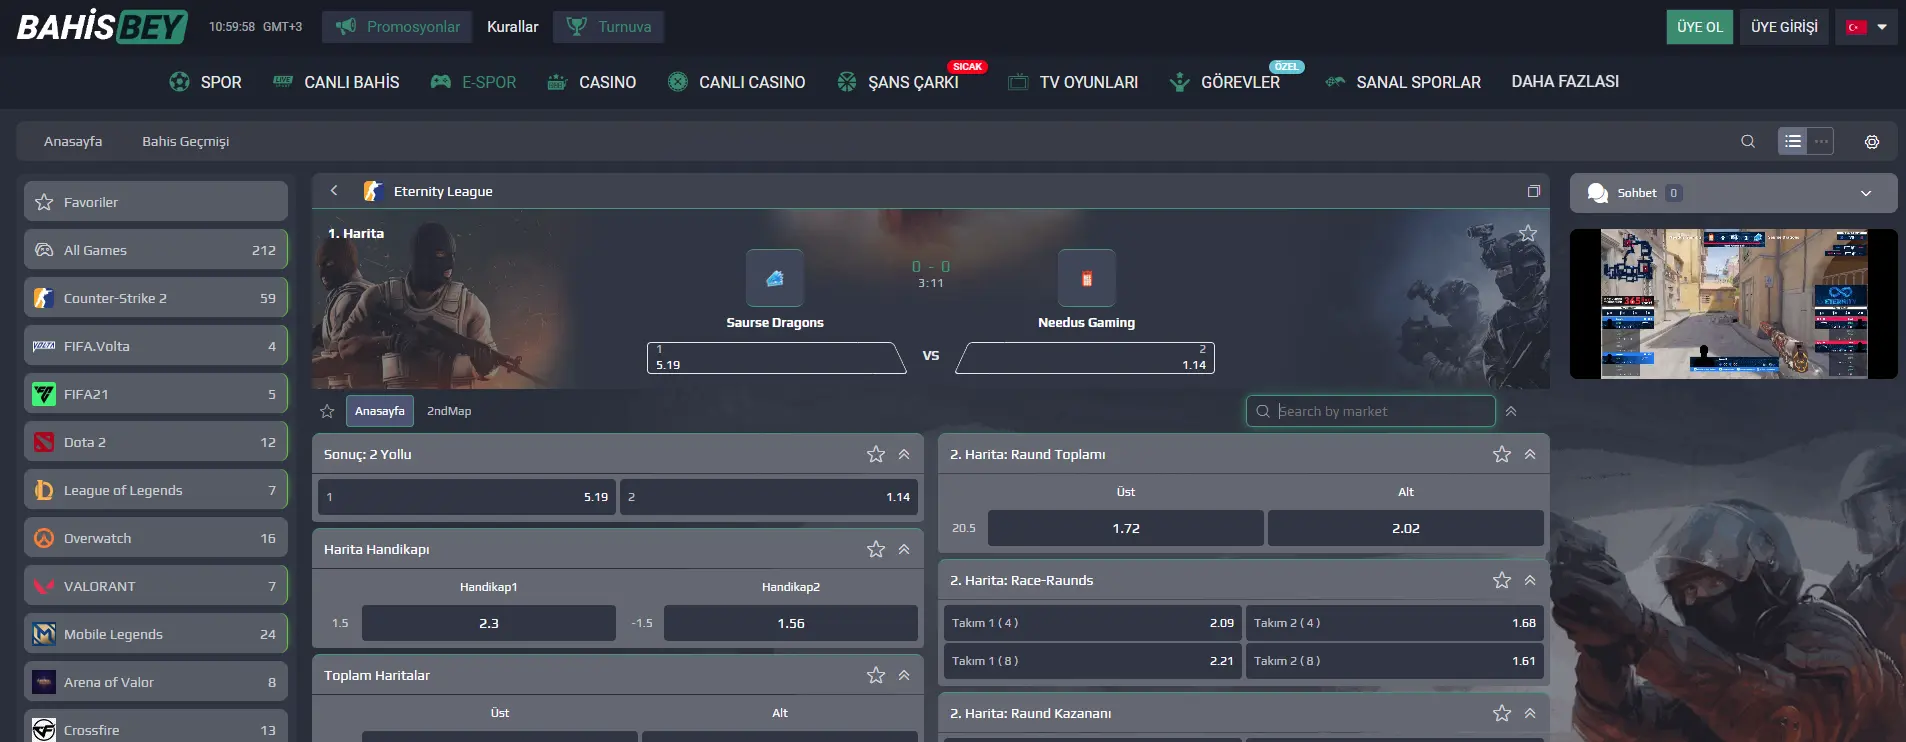Image resolution: width=1906 pixels, height=742 pixels.
Task: Select Dota 2 in sidebar
Action: point(156,441)
